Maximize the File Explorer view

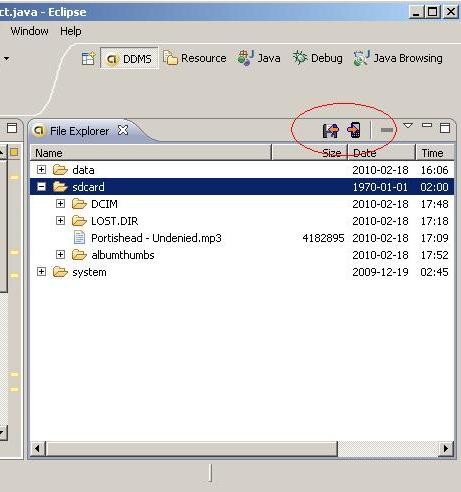tap(445, 128)
